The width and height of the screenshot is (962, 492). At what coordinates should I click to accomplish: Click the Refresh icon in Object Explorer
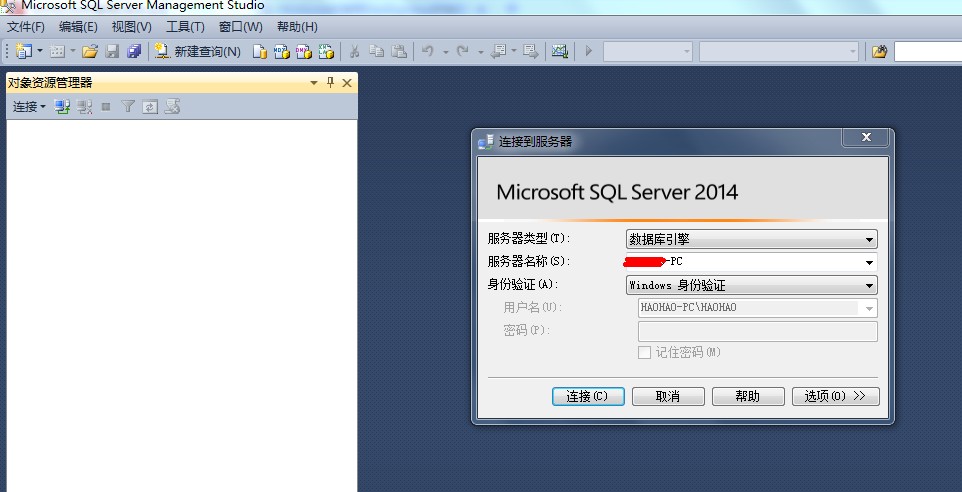pos(150,107)
